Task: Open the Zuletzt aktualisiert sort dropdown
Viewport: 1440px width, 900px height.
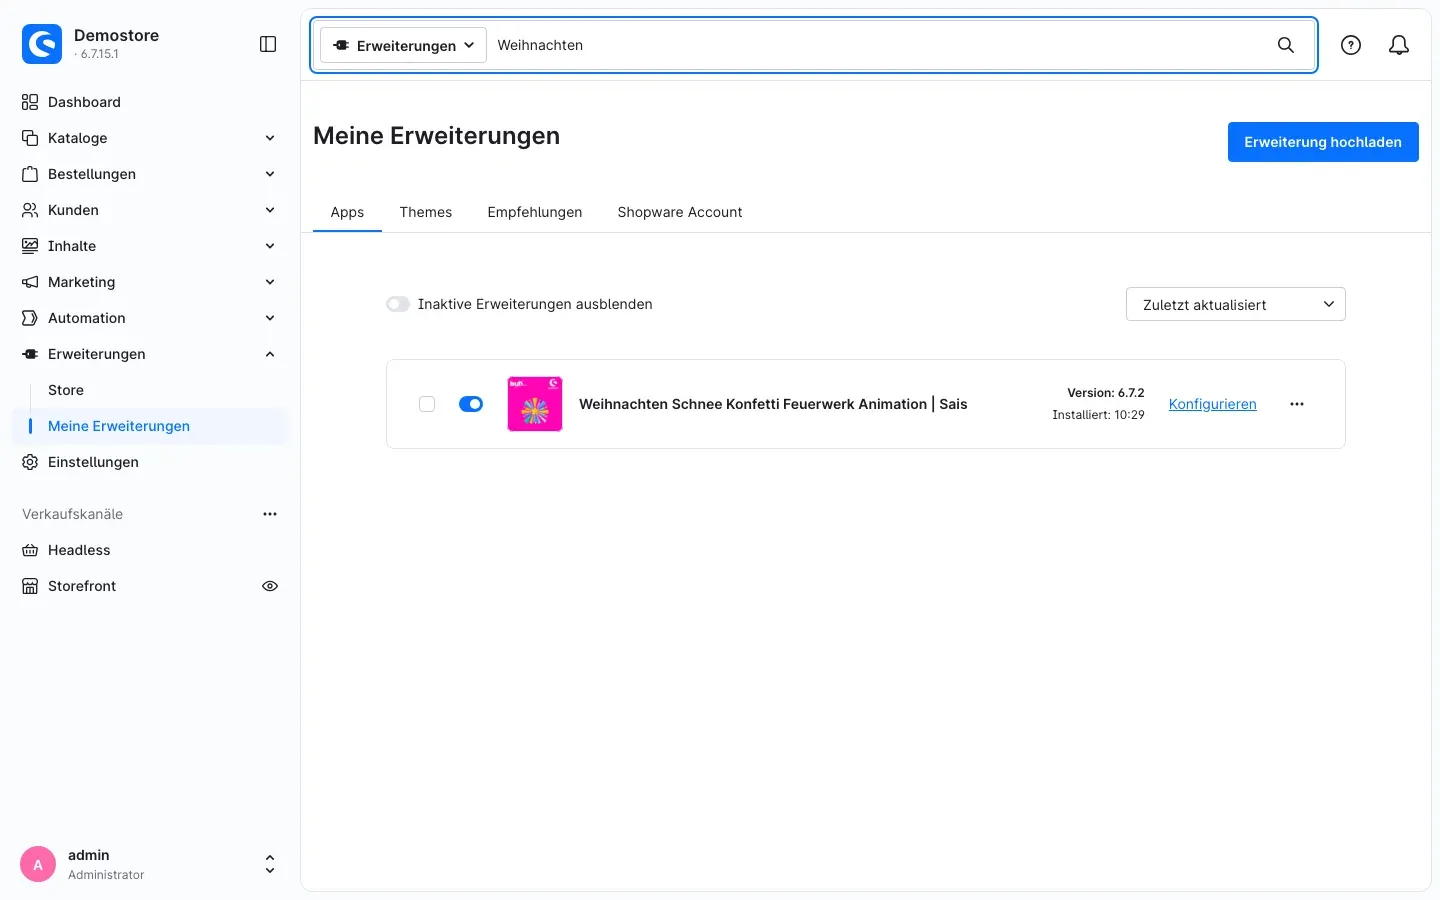Action: click(x=1236, y=304)
